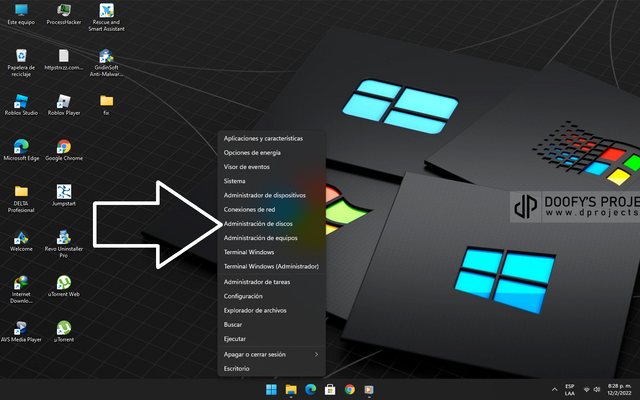The image size is (640, 400).
Task: Show hidden system tray icons chevron
Action: 554,389
